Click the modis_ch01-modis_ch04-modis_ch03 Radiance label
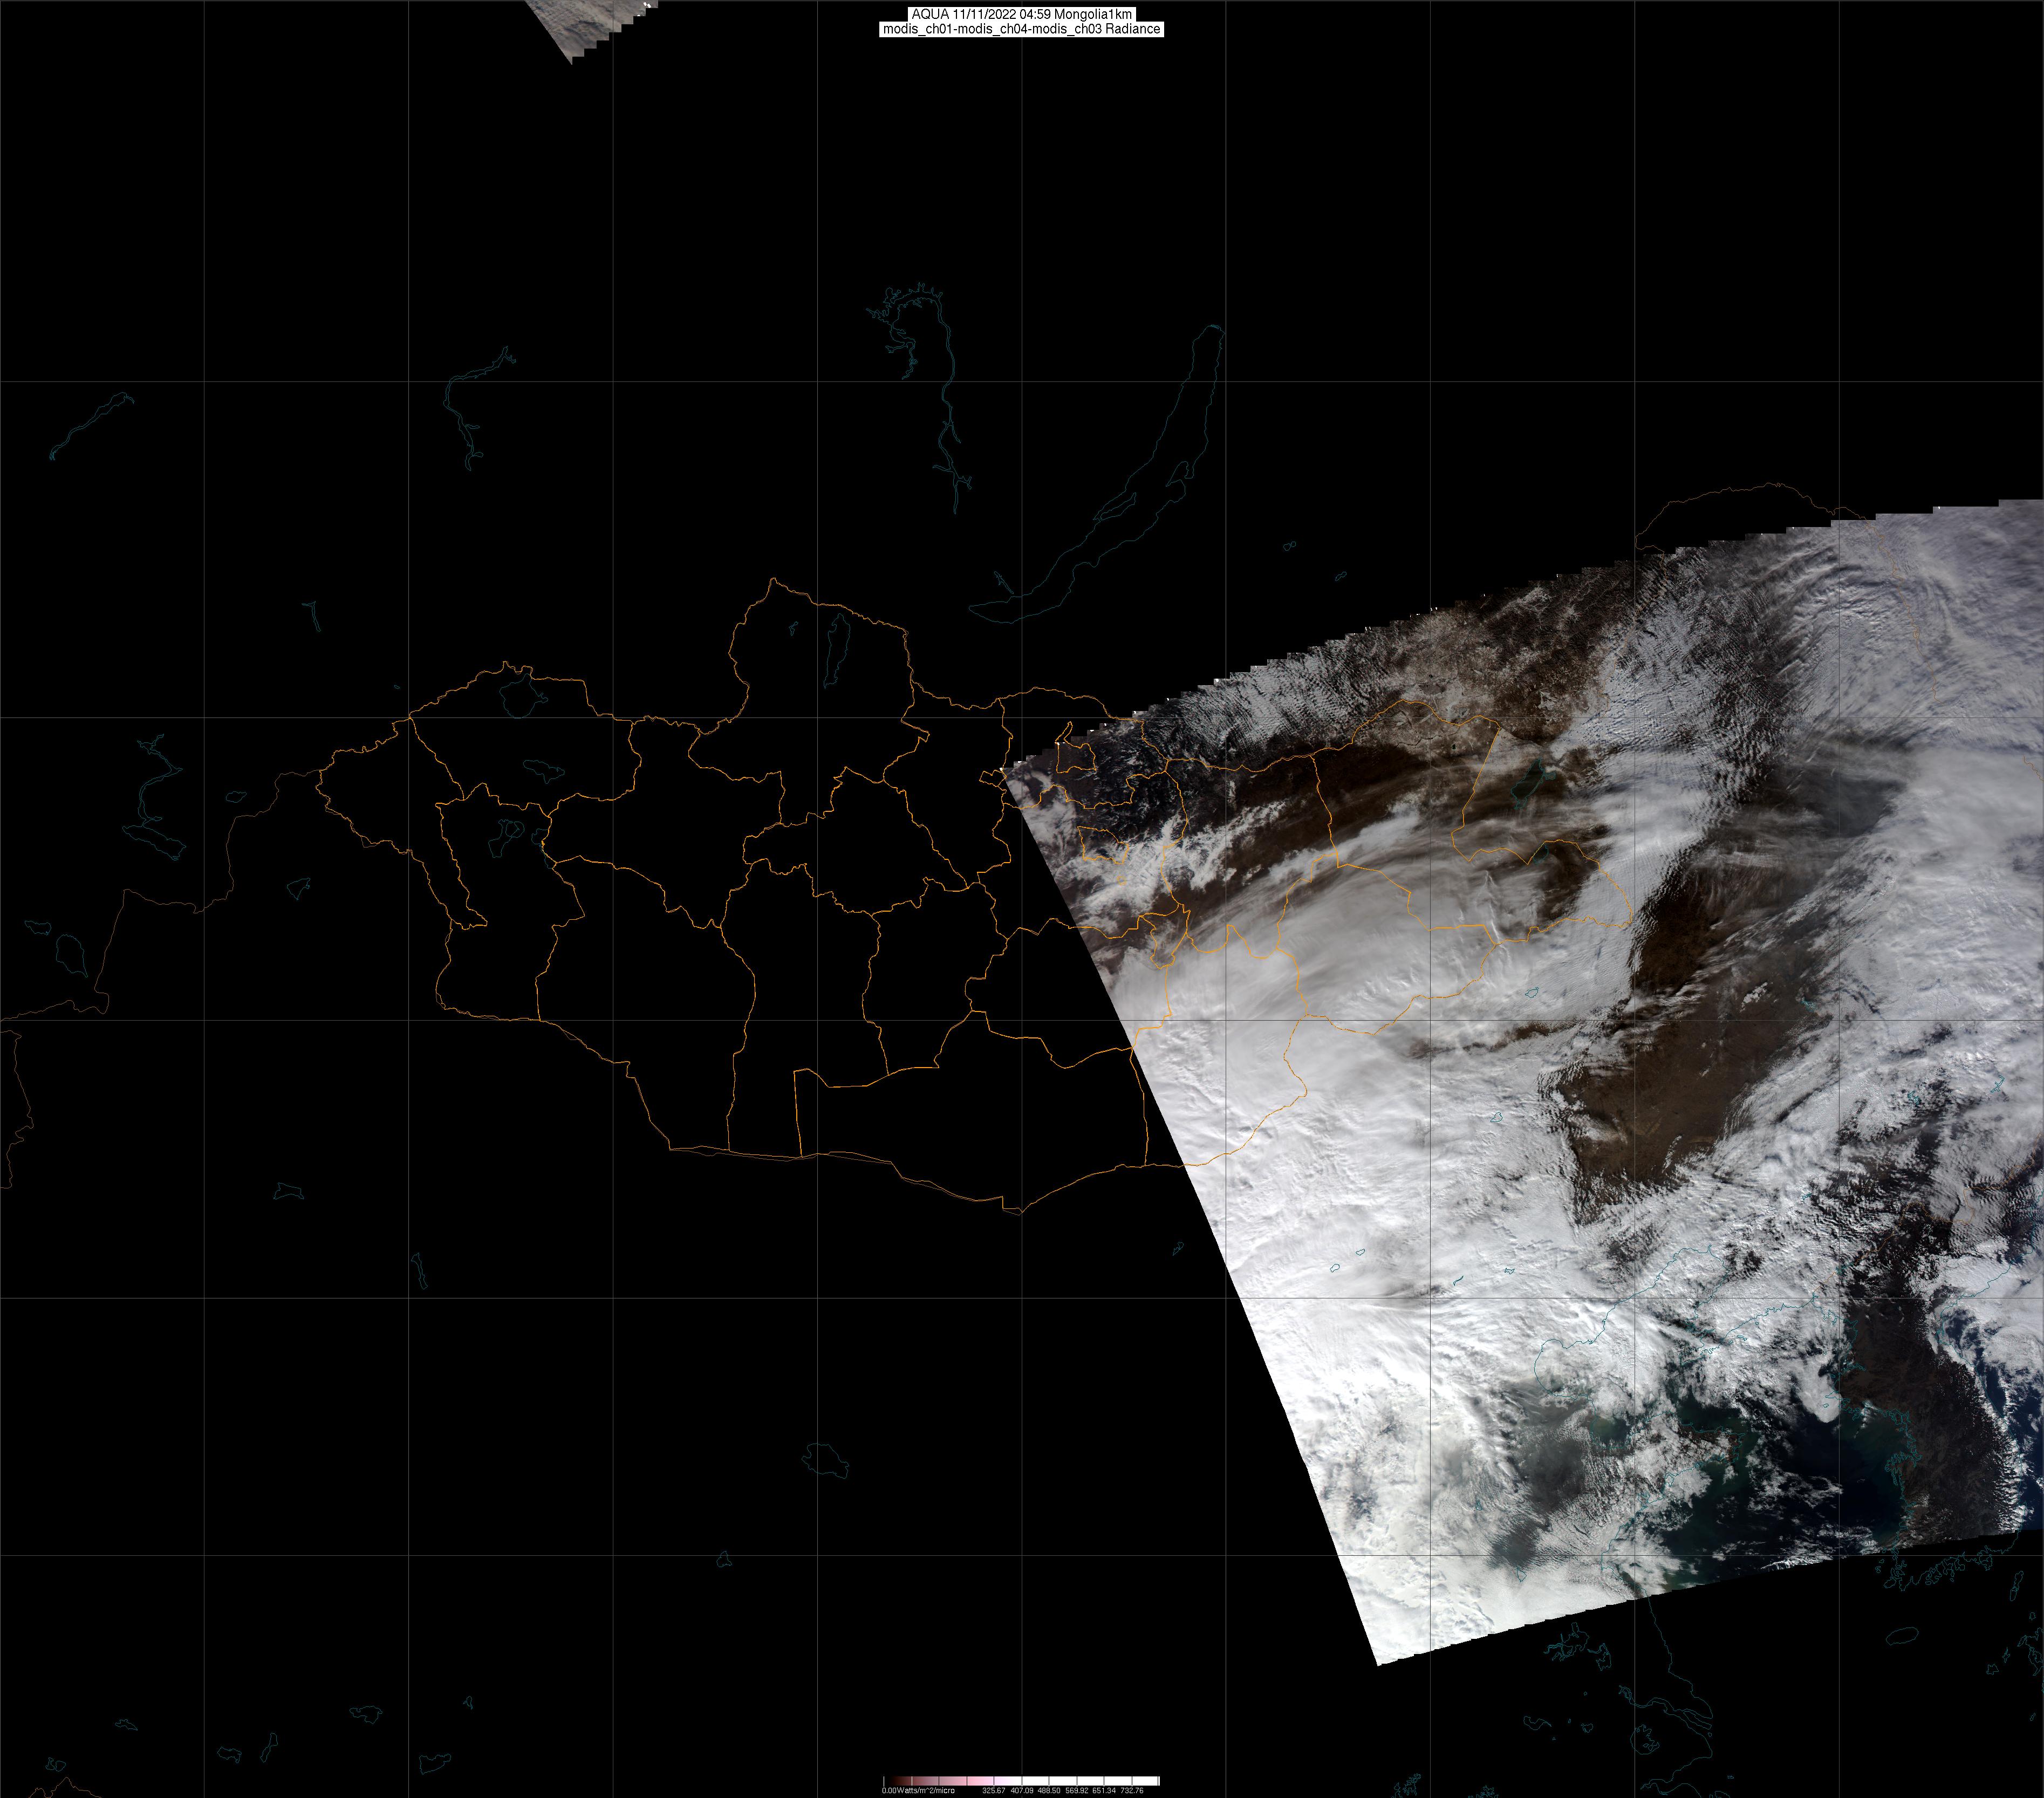2044x1798 pixels. click(x=1021, y=29)
